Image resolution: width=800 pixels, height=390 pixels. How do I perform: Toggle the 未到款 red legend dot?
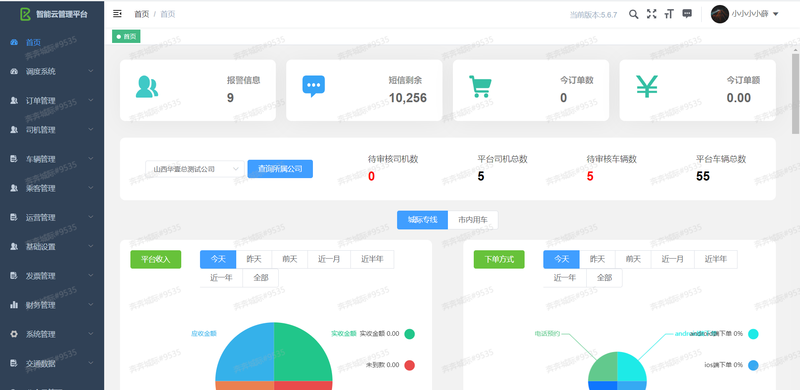pos(410,365)
